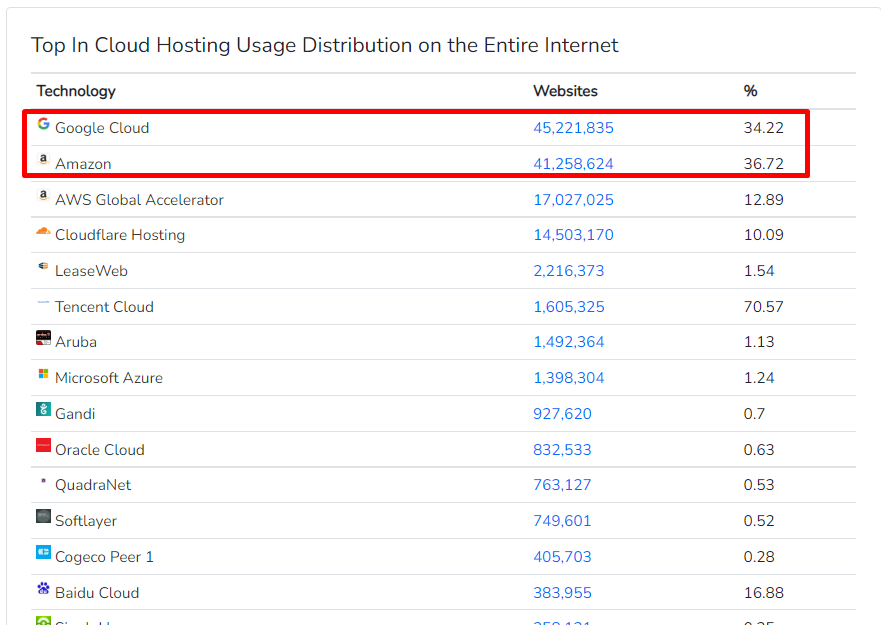The width and height of the screenshot is (881, 625).
Task: Click the 16.88 percentage value
Action: pos(764,592)
